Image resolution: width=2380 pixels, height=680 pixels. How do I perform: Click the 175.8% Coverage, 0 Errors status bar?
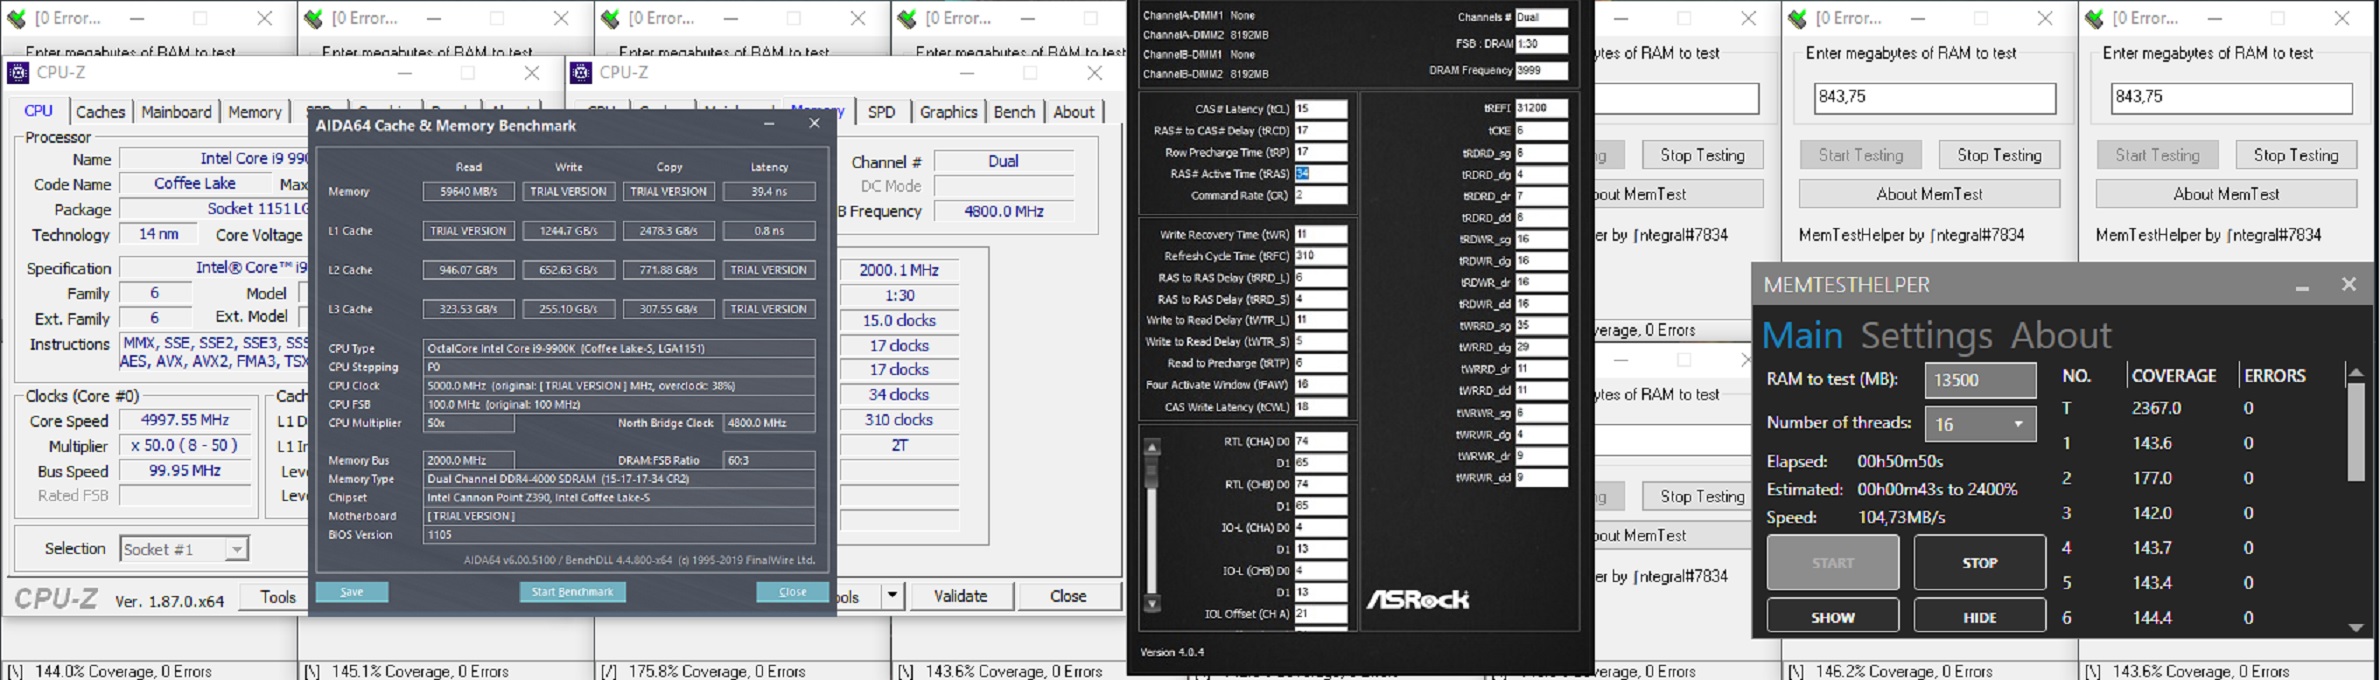717,671
